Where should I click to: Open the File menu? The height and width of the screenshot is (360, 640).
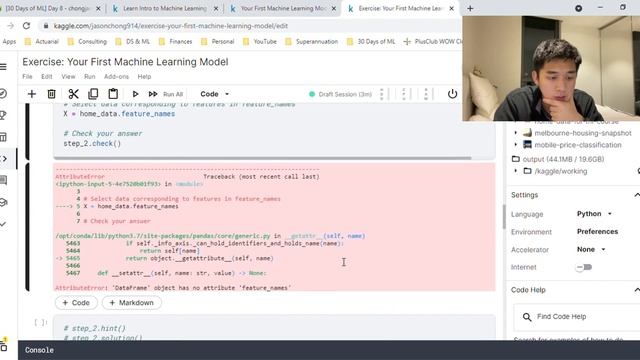pos(27,77)
